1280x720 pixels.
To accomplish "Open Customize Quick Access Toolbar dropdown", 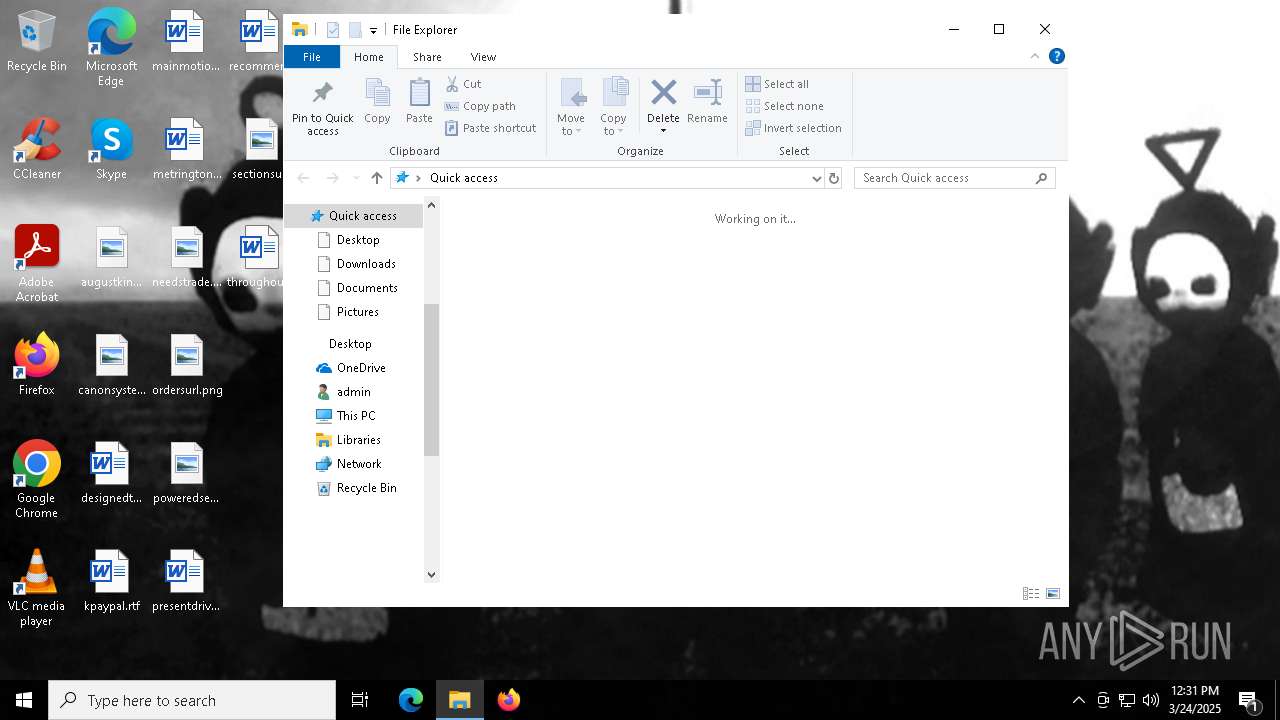I will (x=373, y=30).
